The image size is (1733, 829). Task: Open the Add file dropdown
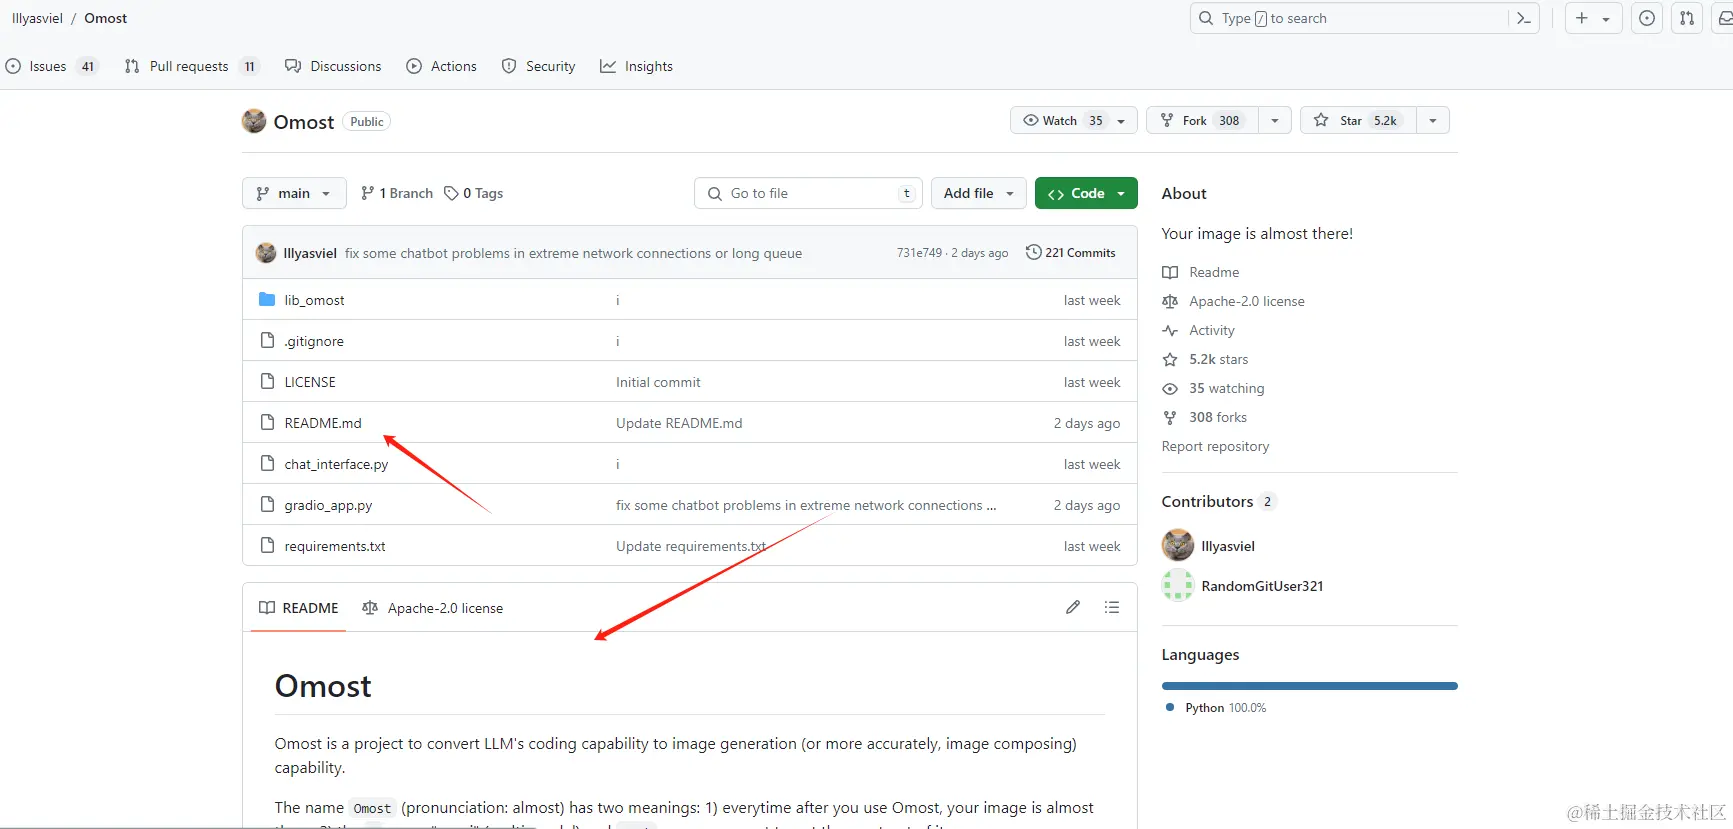pyautogui.click(x=979, y=193)
